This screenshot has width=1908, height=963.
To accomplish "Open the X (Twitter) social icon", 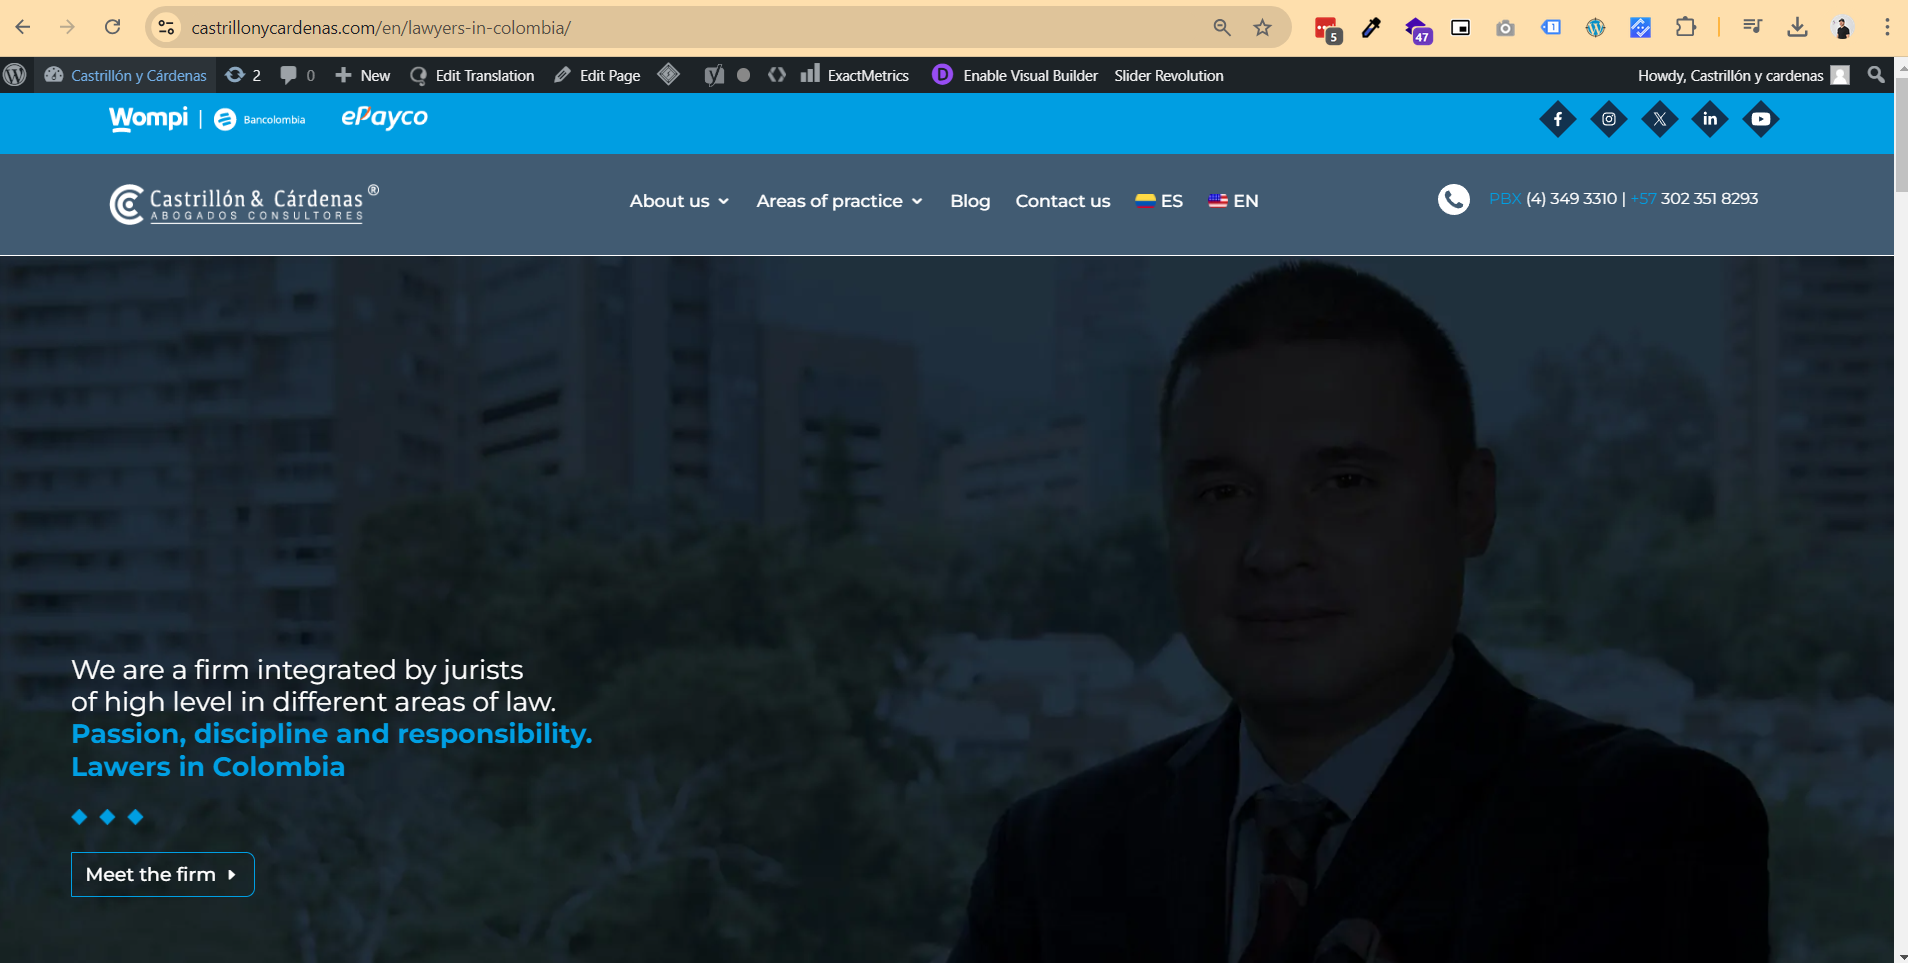I will pyautogui.click(x=1660, y=119).
